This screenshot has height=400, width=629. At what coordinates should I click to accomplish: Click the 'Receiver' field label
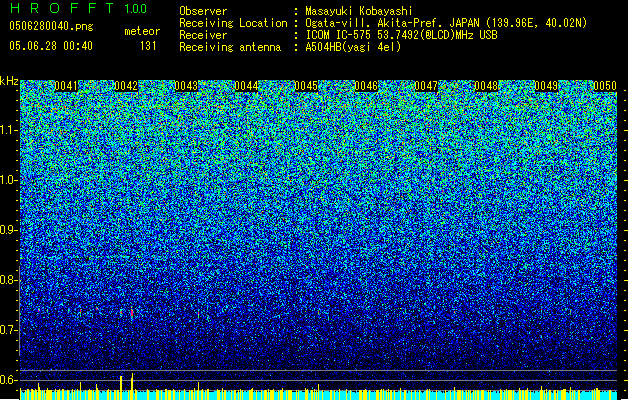[x=203, y=35]
